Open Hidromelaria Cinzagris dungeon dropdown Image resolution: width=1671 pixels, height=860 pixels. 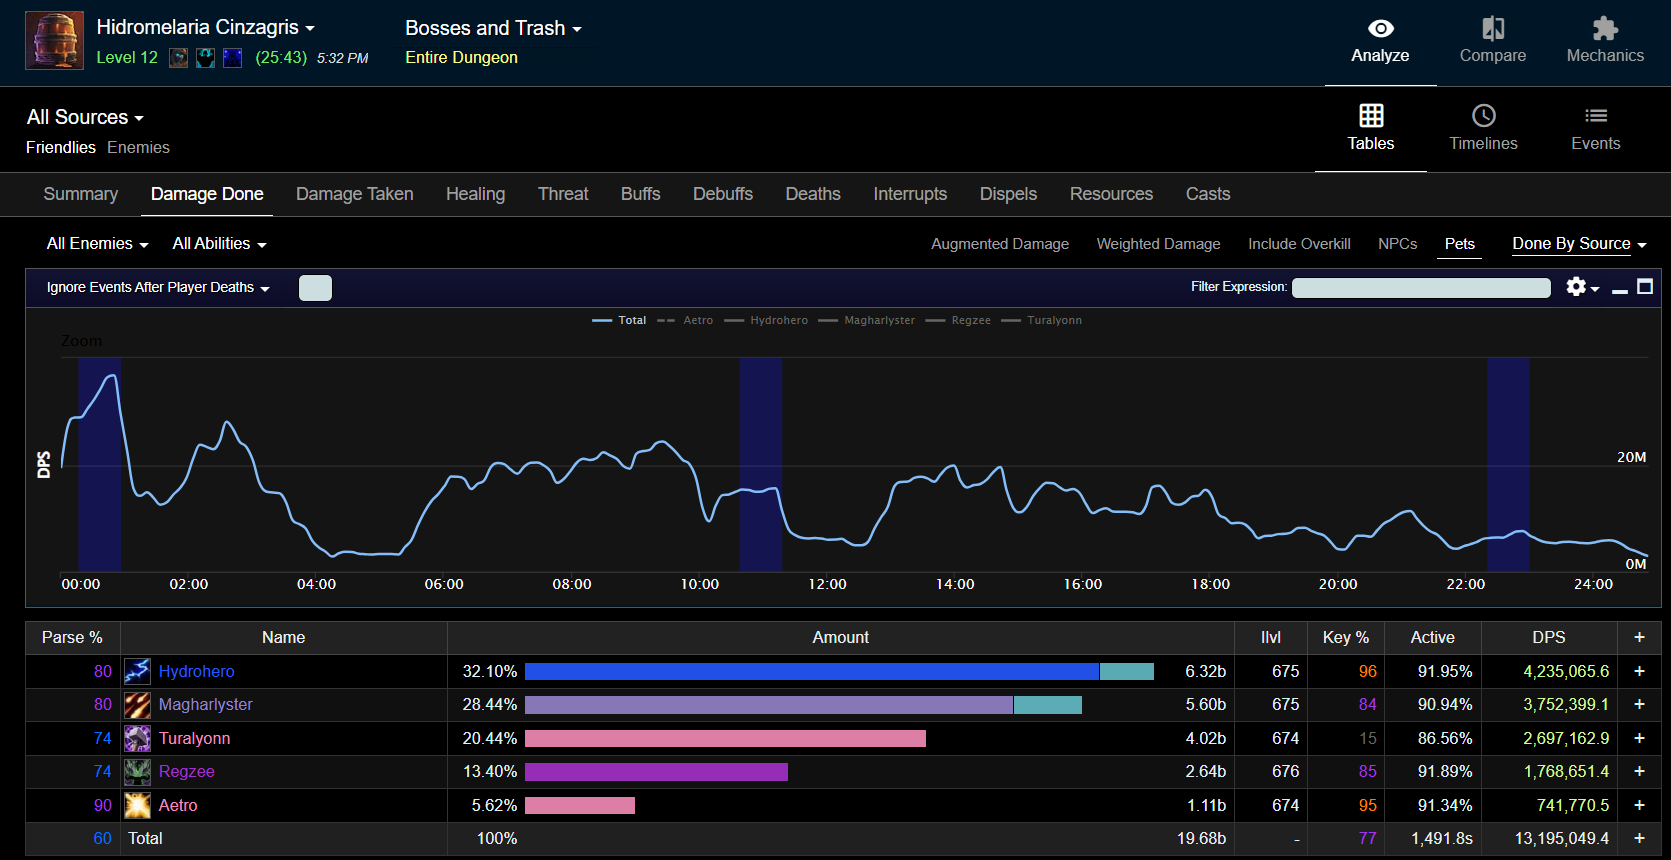coord(205,28)
